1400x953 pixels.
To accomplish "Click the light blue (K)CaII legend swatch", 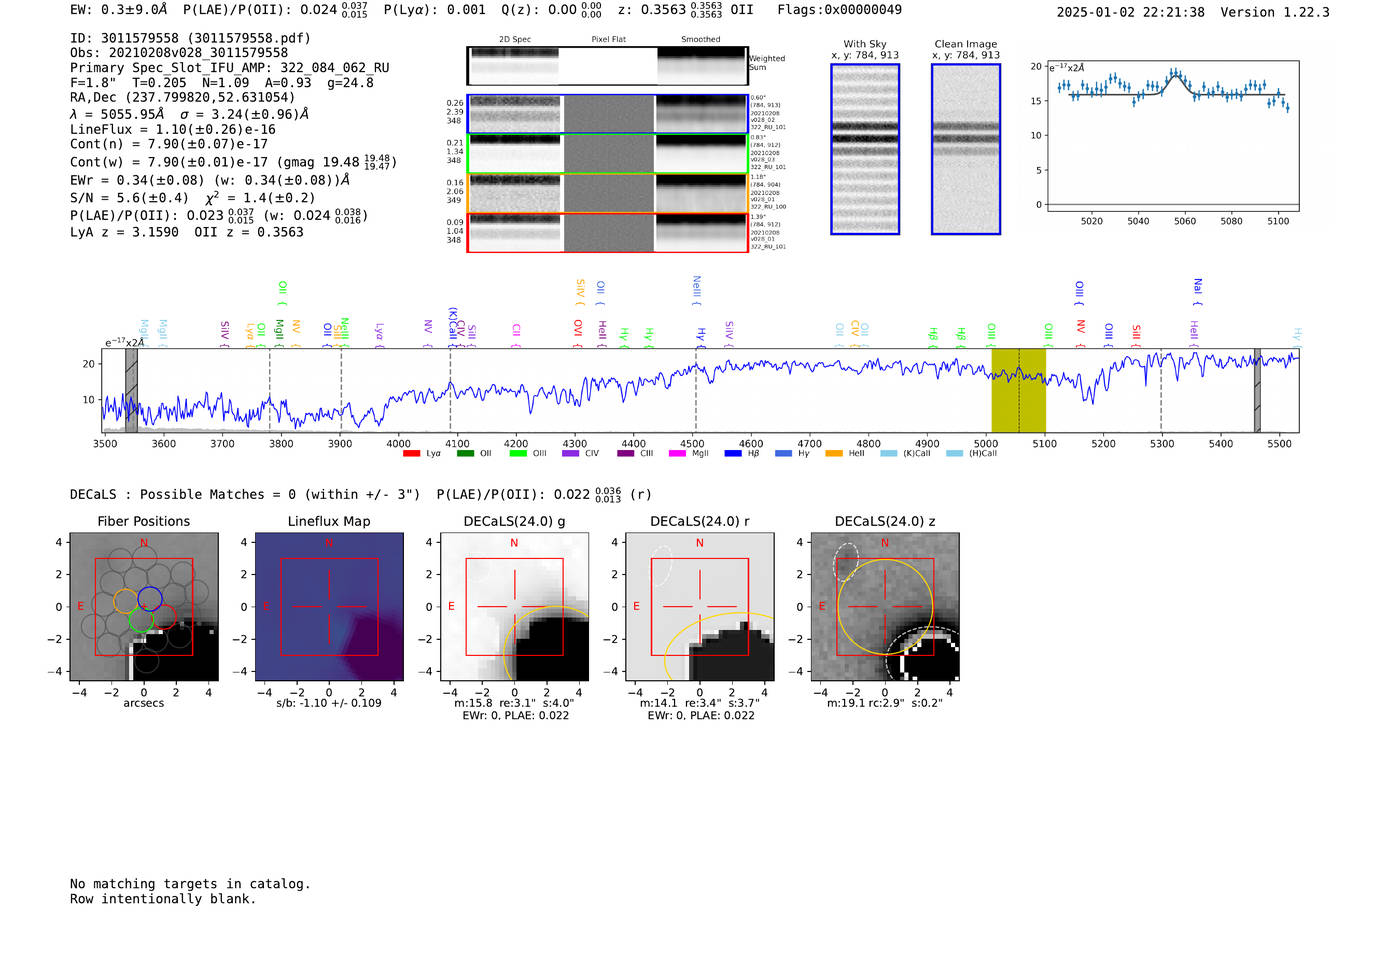I will [x=889, y=454].
